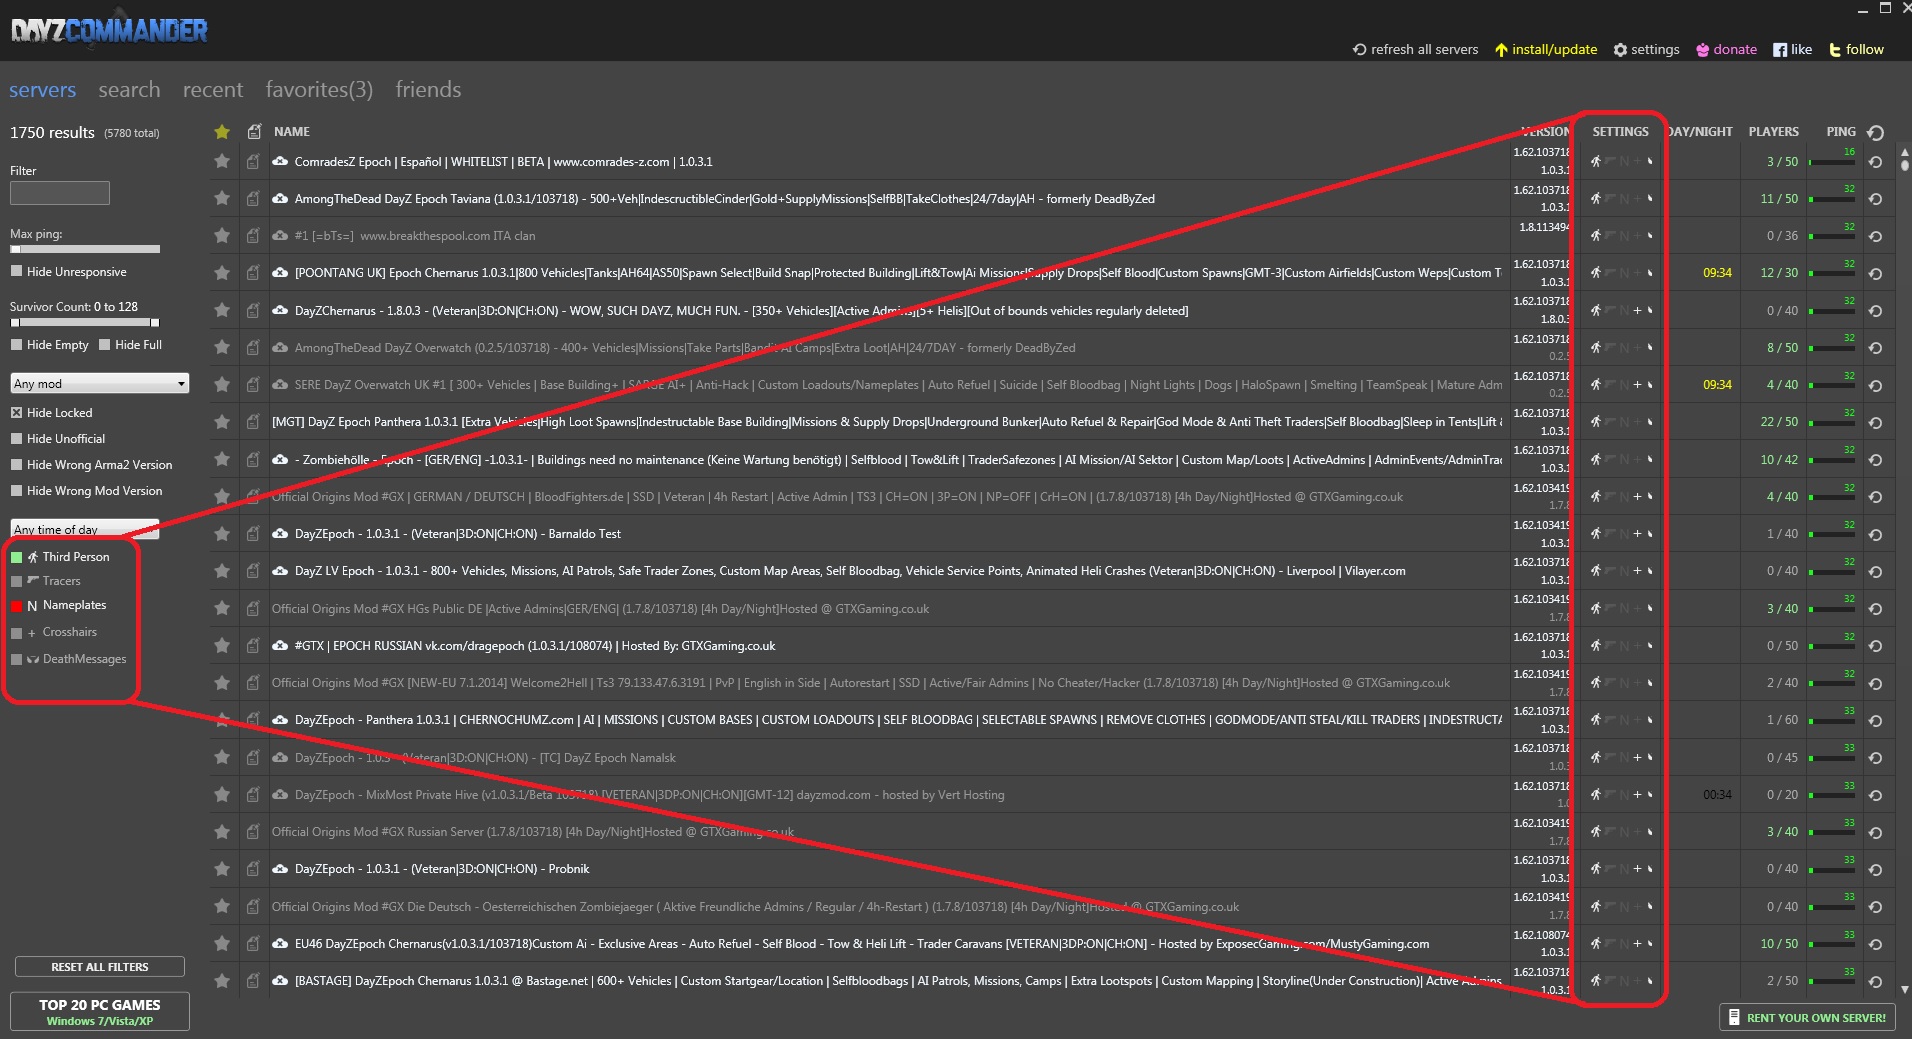Switch to the servers tab
The height and width of the screenshot is (1039, 1912).
click(42, 90)
